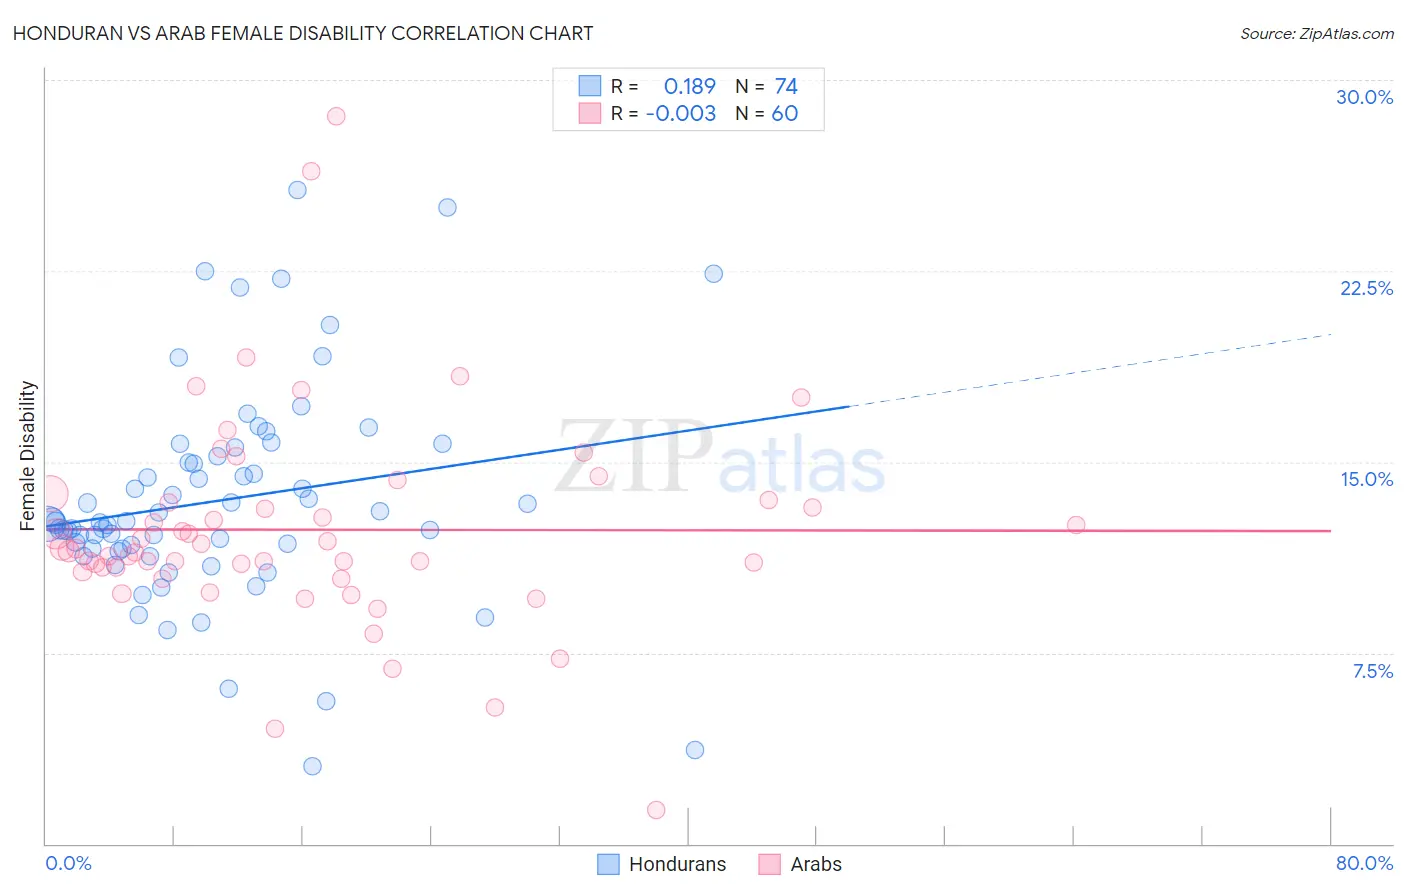Click the chart title text
The width and height of the screenshot is (1406, 892).
pyautogui.click(x=302, y=33)
